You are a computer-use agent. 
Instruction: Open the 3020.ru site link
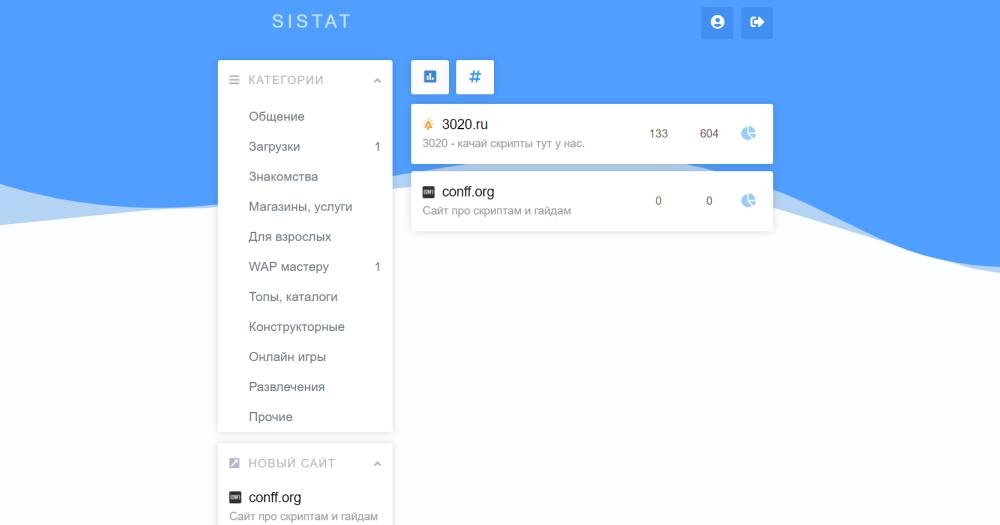[x=465, y=125]
